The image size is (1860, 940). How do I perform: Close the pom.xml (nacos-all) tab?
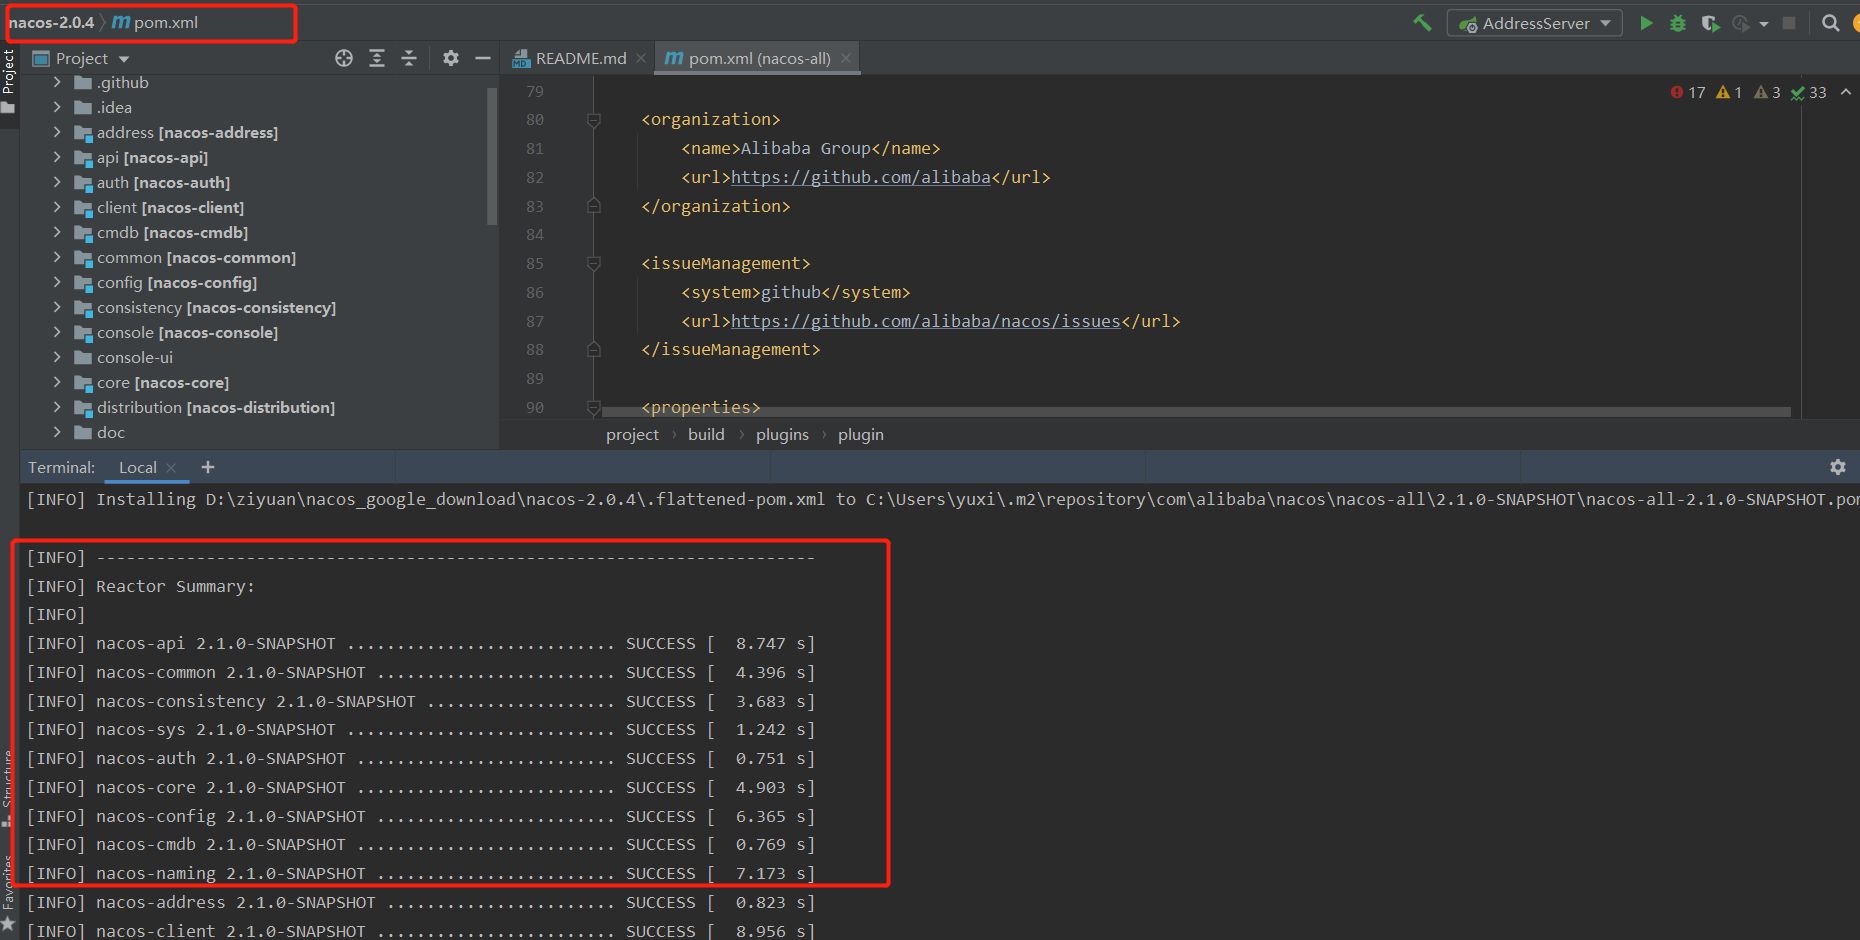pos(846,58)
